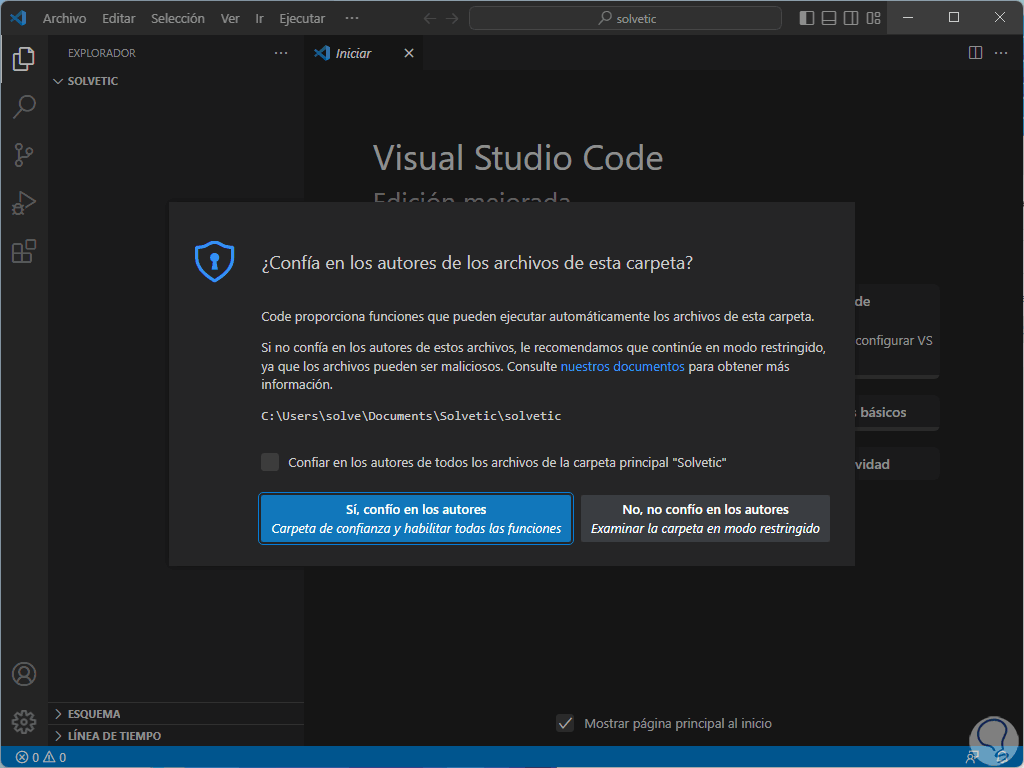Image resolution: width=1024 pixels, height=768 pixels.
Task: Open the Ver menu
Action: tap(230, 18)
